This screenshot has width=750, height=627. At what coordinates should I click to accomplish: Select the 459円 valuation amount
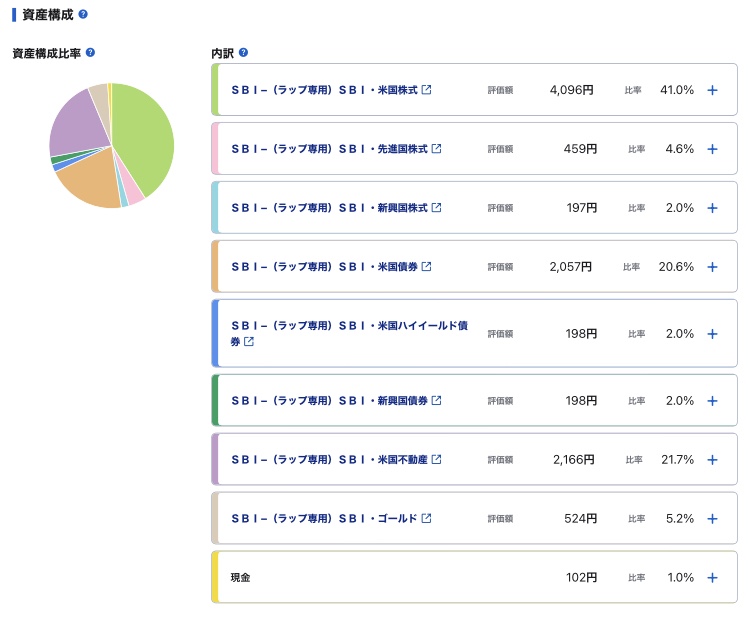coord(580,149)
